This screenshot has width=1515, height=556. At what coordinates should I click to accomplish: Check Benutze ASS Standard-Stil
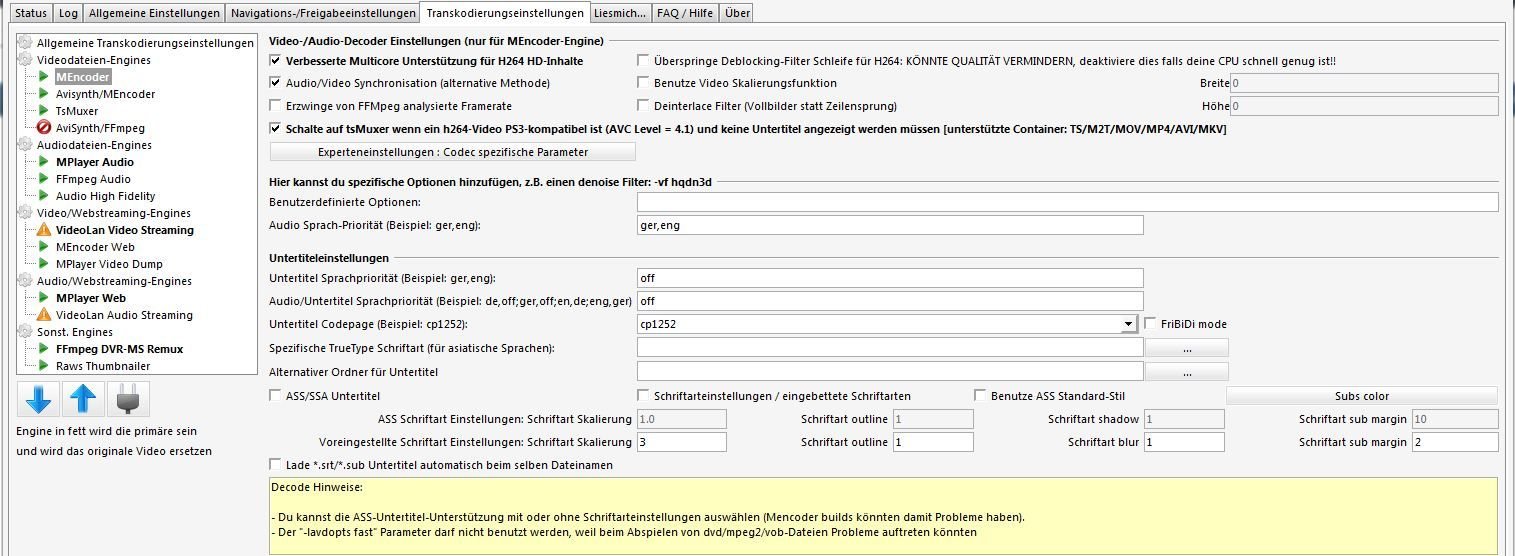tap(981, 396)
